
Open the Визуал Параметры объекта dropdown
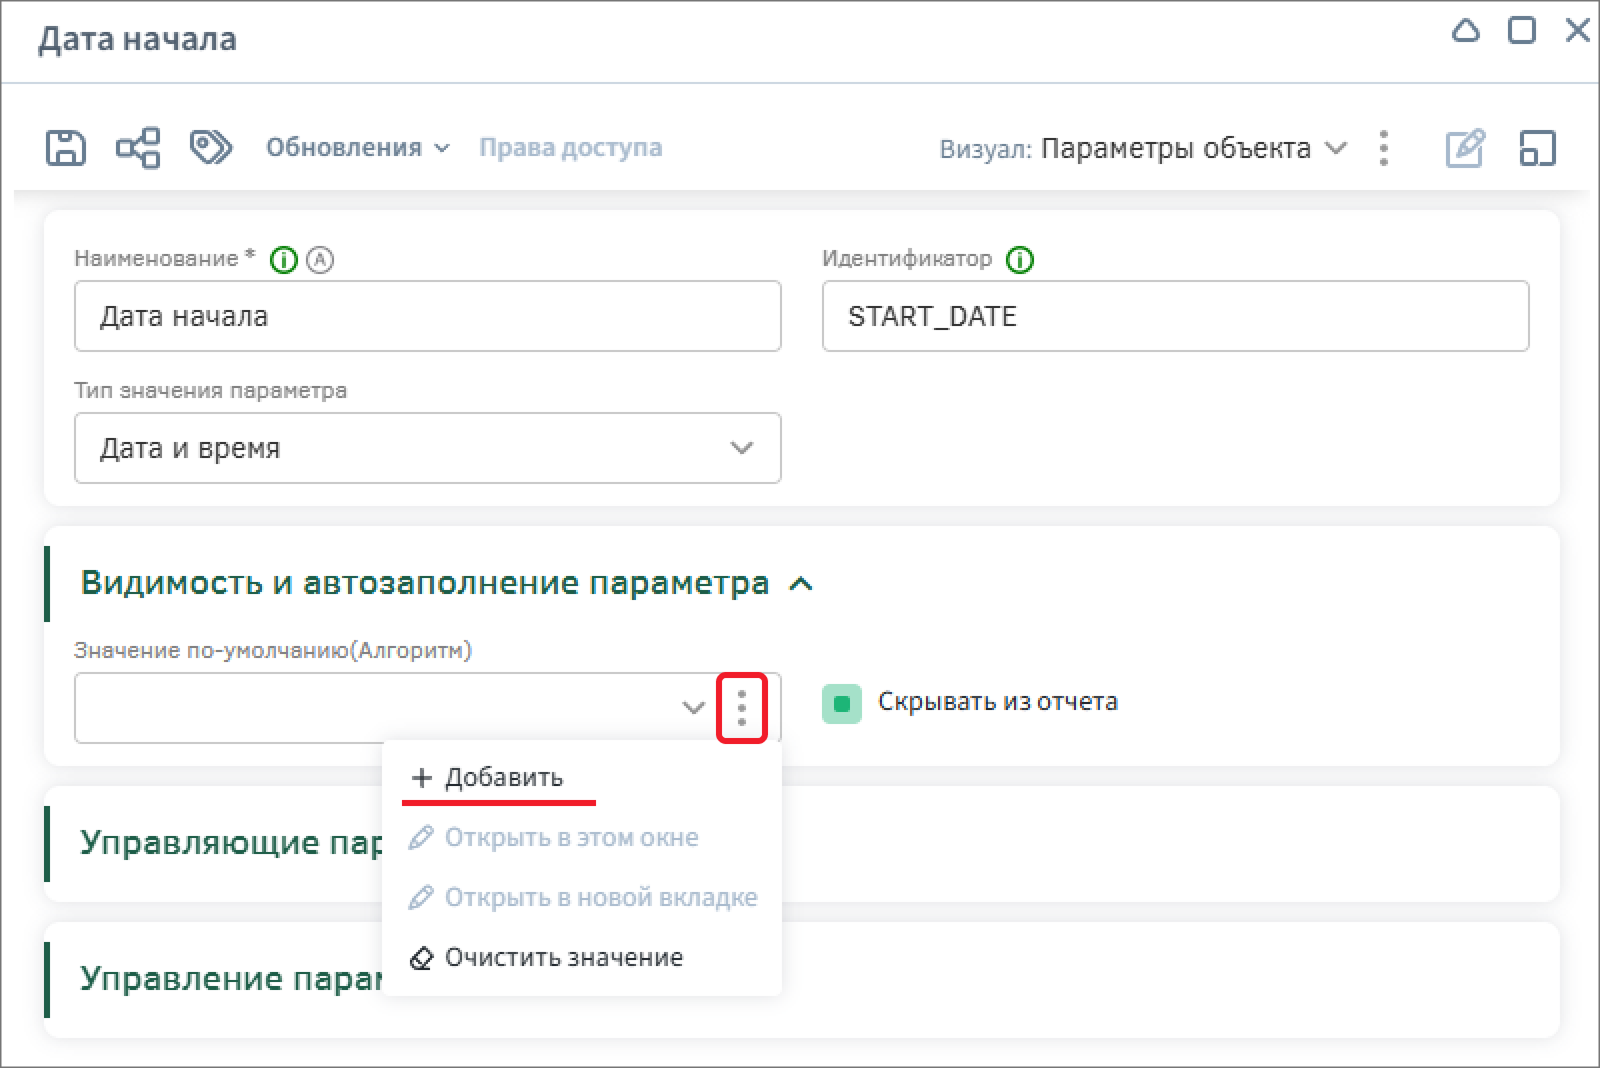coord(1192,148)
